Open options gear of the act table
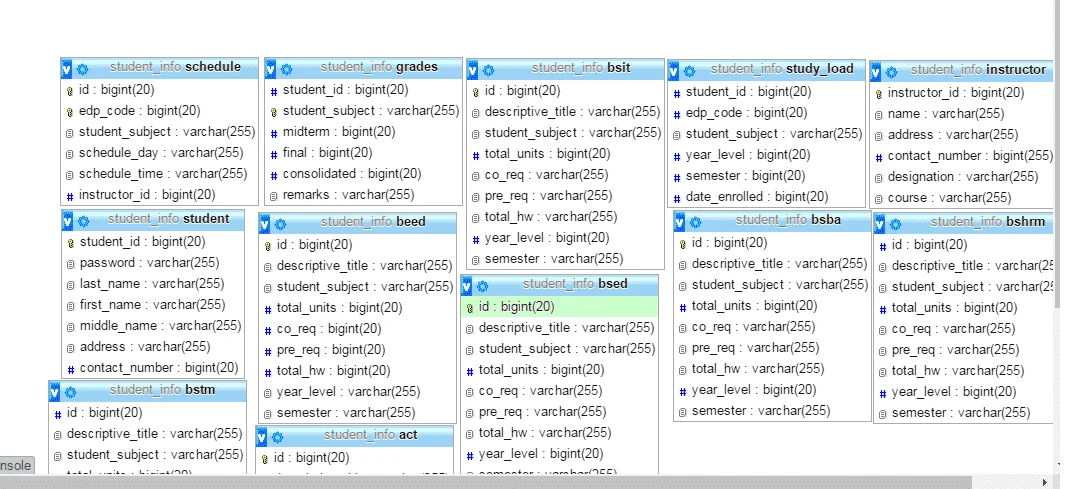The height and width of the screenshot is (489, 1067). pyautogui.click(x=278, y=437)
